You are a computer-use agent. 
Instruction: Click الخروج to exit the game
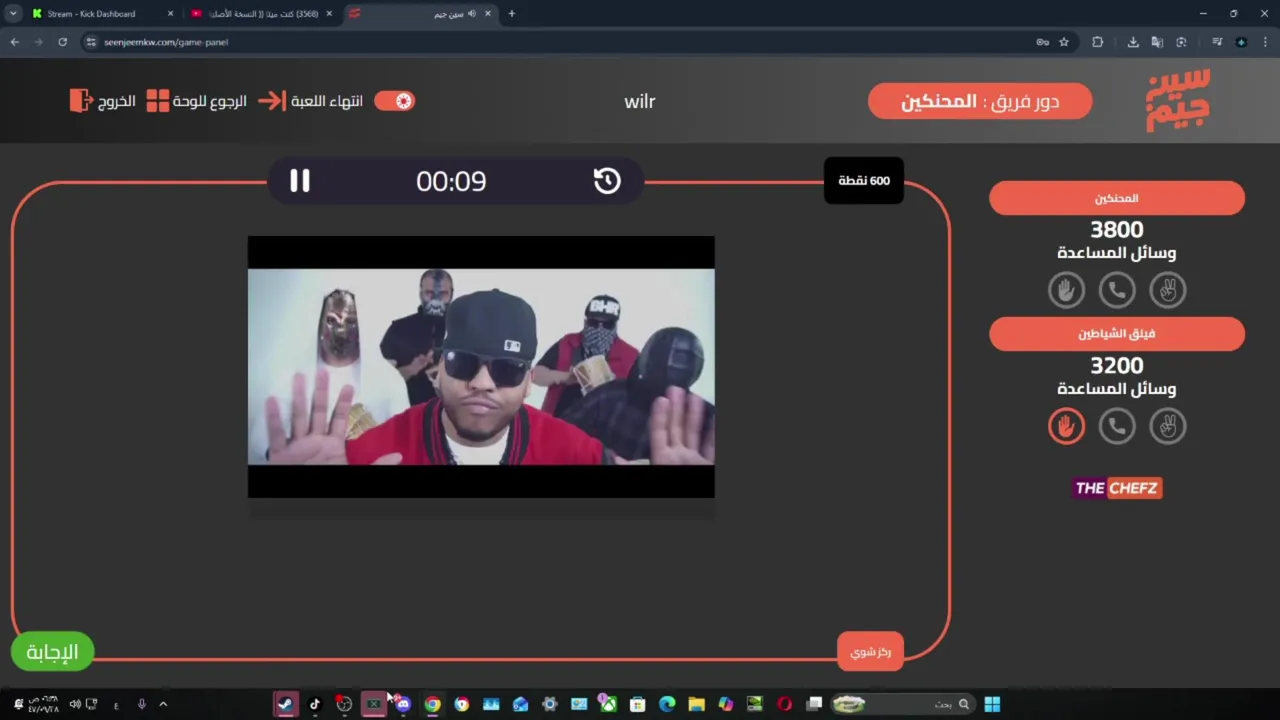point(103,101)
